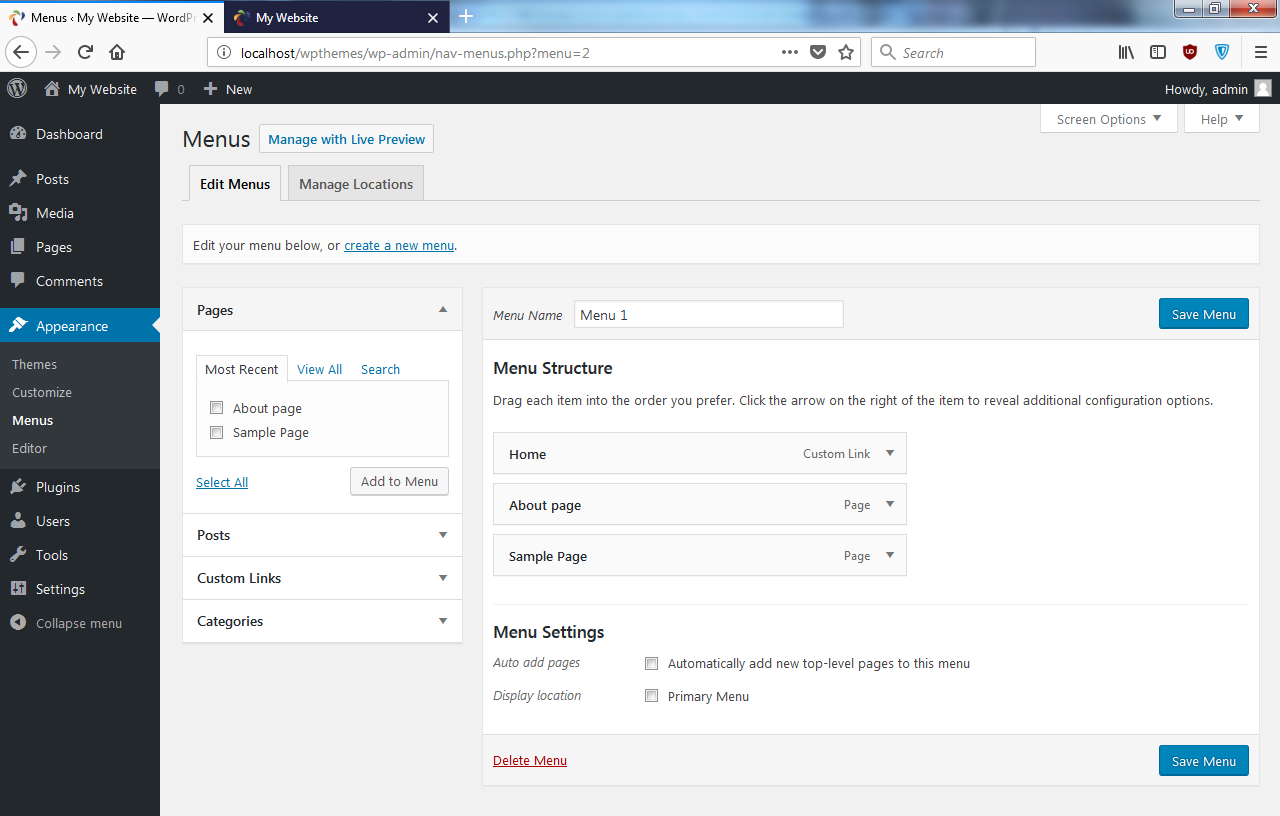
Task: Open the page actions three-dots menu
Action: (x=790, y=53)
